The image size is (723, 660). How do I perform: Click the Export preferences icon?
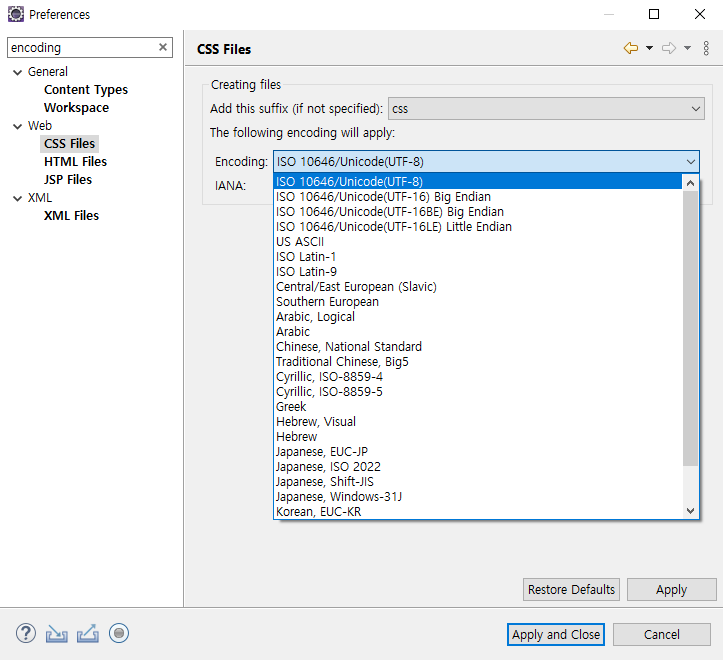click(x=88, y=633)
